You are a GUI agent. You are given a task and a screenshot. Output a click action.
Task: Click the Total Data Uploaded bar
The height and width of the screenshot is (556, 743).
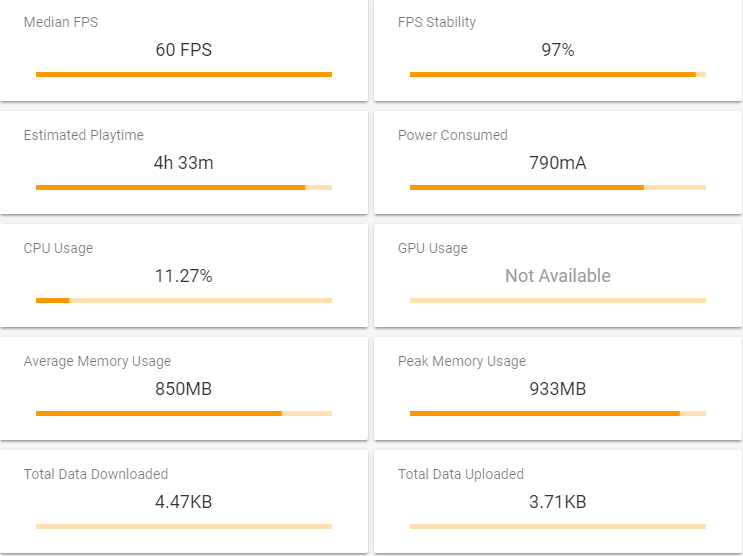click(558, 527)
